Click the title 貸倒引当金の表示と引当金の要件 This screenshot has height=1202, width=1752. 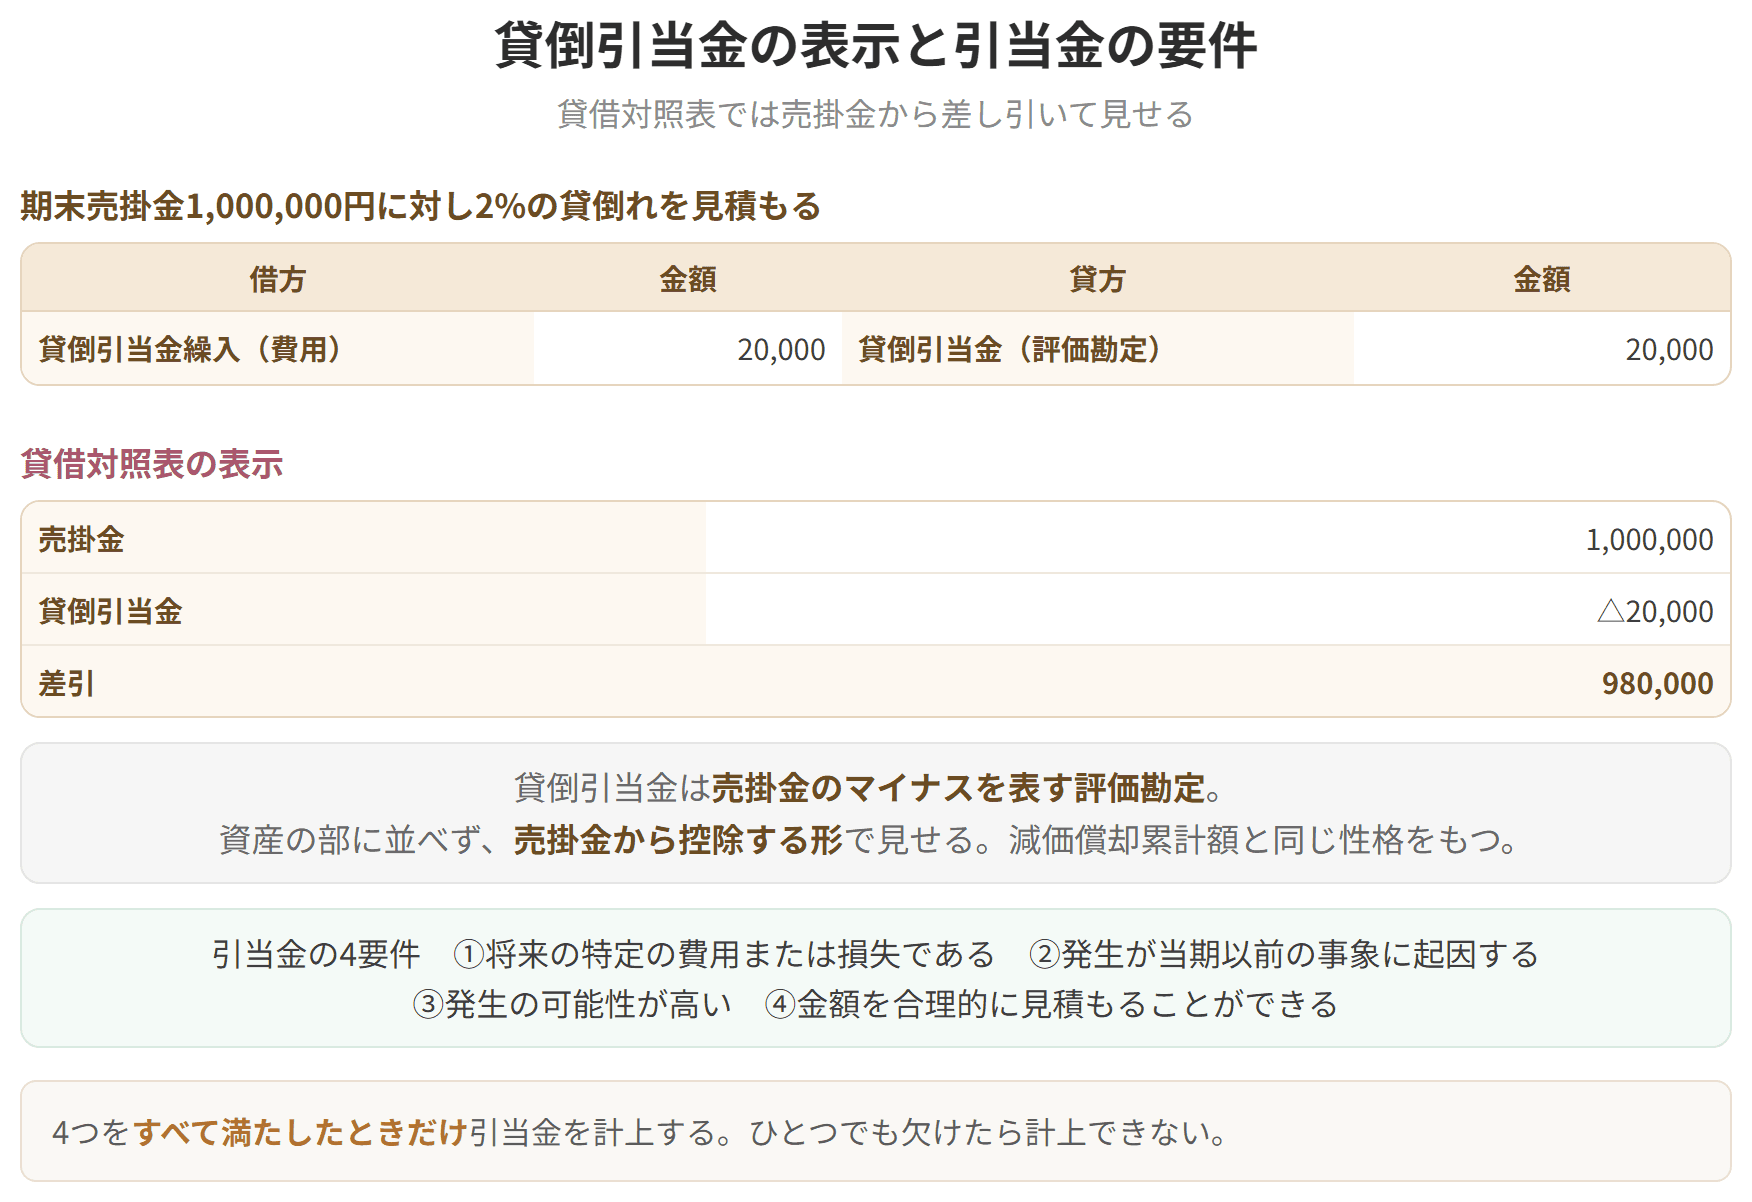point(876,46)
